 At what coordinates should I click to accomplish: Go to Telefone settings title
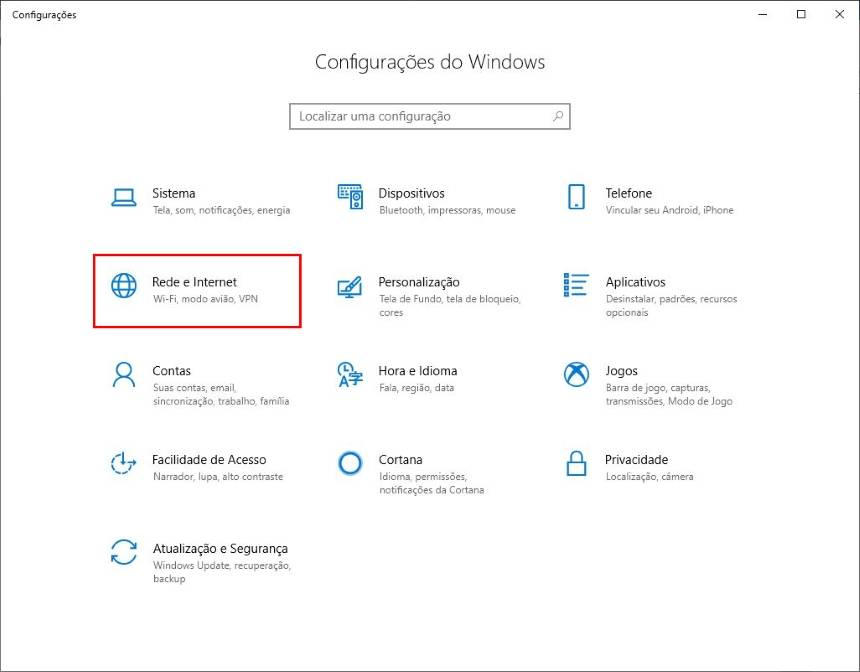[629, 193]
